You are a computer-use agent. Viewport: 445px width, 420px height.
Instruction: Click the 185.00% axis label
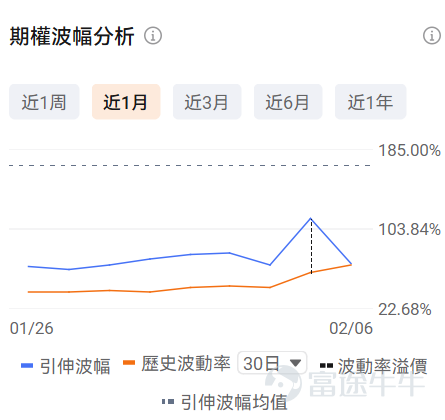[x=410, y=150]
